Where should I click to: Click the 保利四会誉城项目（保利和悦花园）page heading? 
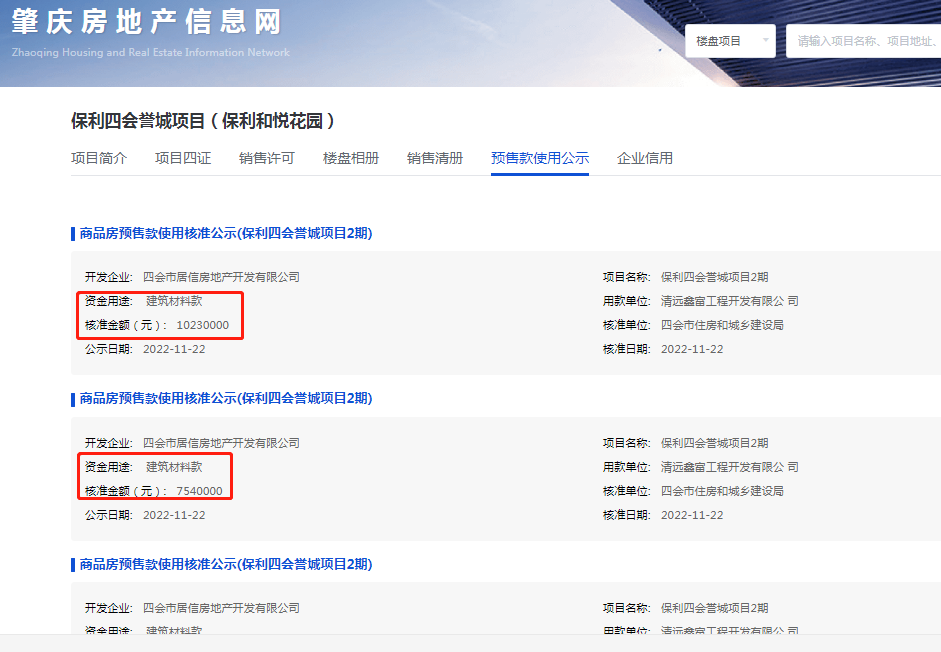click(x=203, y=121)
